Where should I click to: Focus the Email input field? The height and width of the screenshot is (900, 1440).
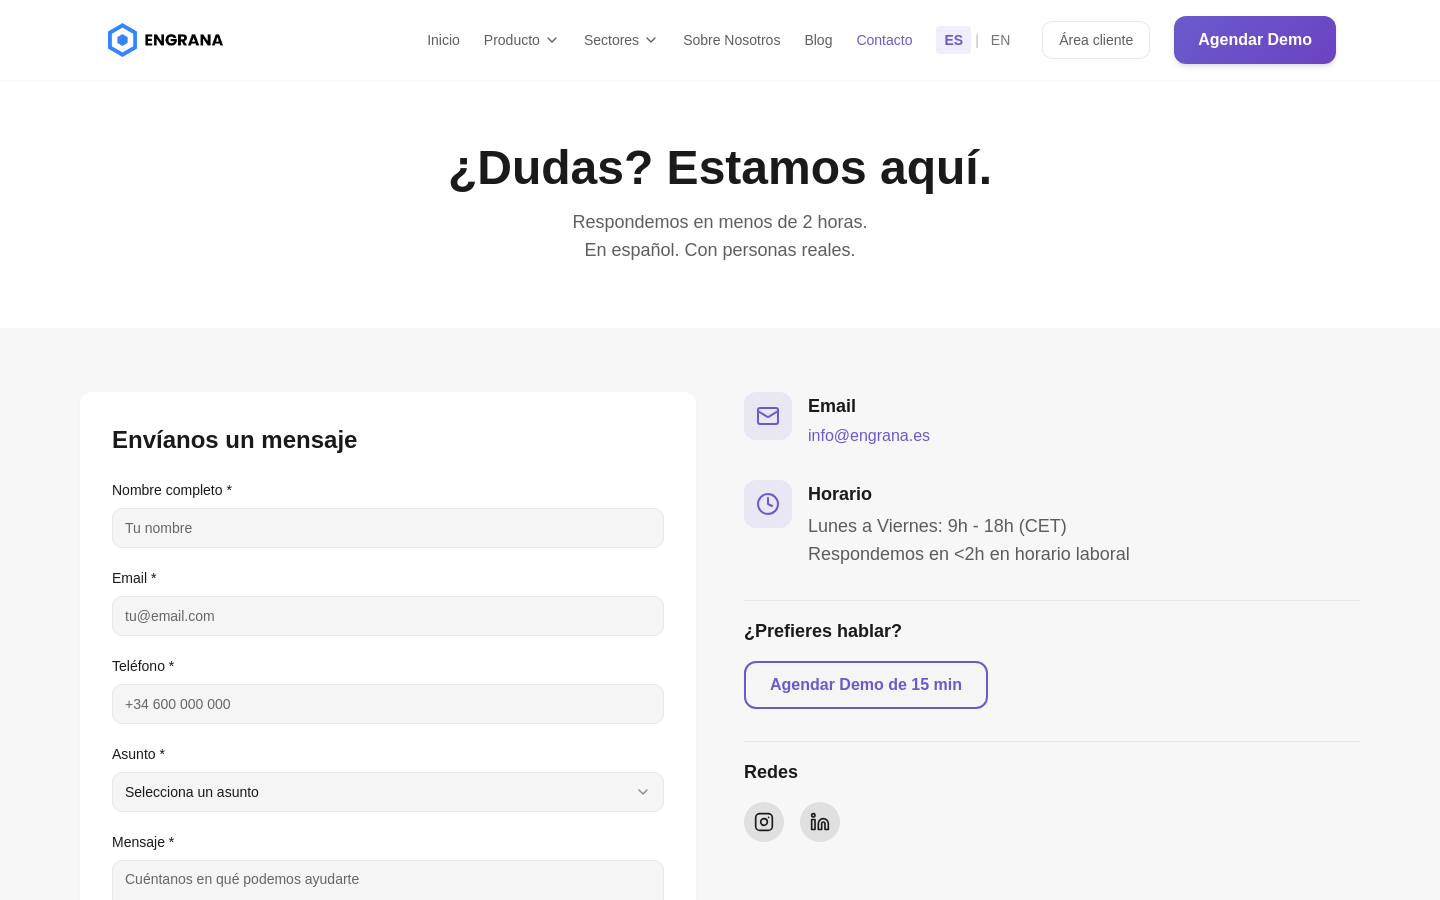388,616
